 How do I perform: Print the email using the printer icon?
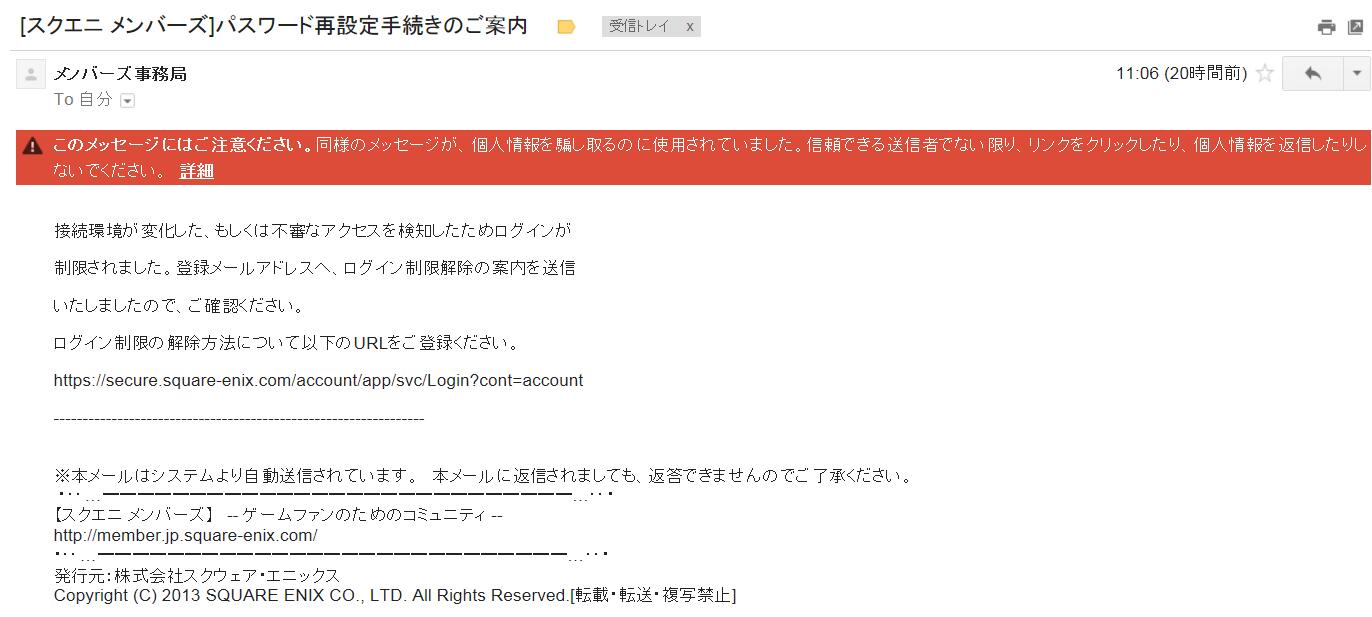tap(1326, 27)
